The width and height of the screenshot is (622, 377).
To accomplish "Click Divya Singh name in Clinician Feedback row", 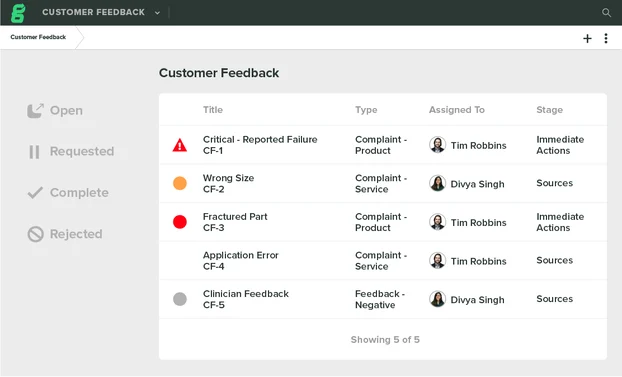I will click(x=477, y=300).
